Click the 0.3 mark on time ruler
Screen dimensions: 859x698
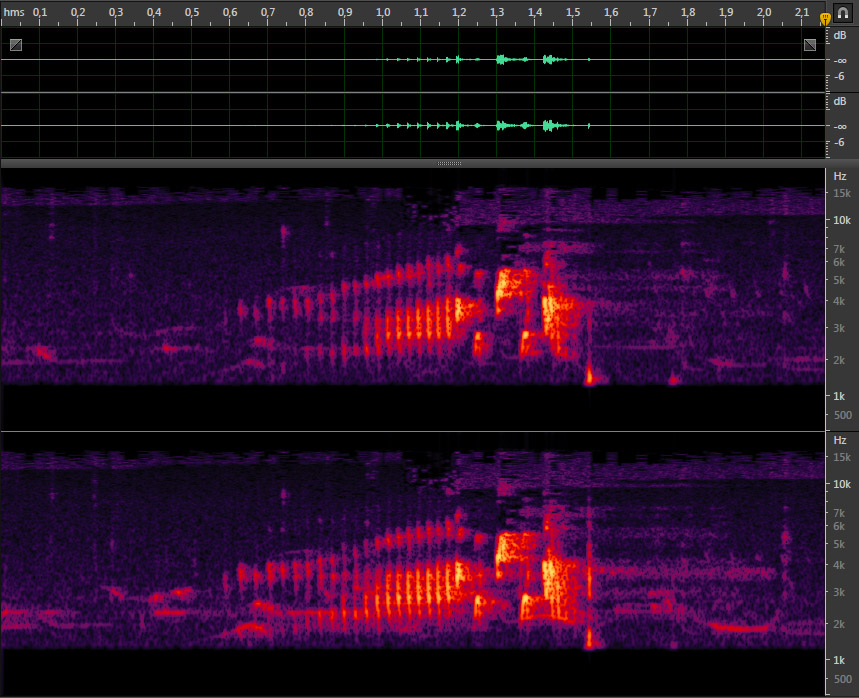coord(116,12)
